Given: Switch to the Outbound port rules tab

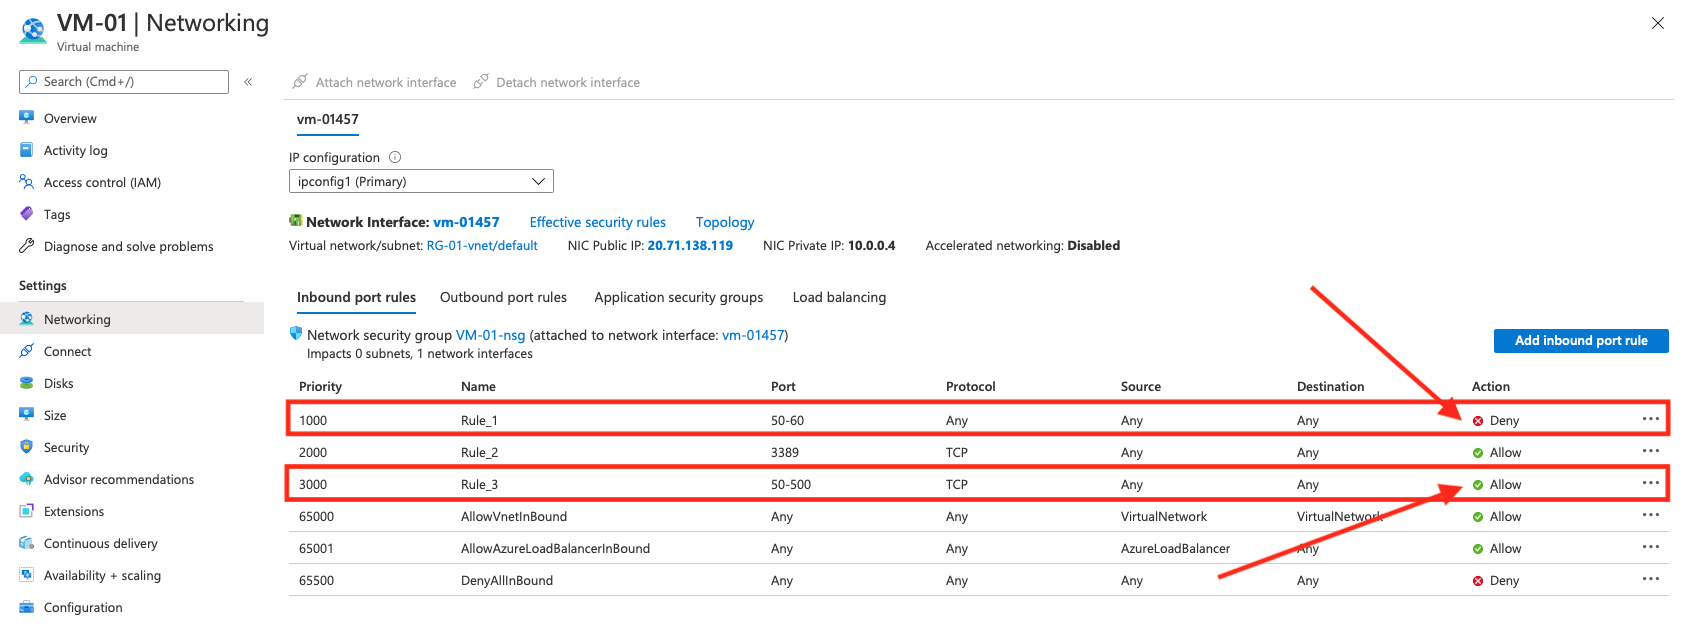Looking at the screenshot, I should [503, 297].
